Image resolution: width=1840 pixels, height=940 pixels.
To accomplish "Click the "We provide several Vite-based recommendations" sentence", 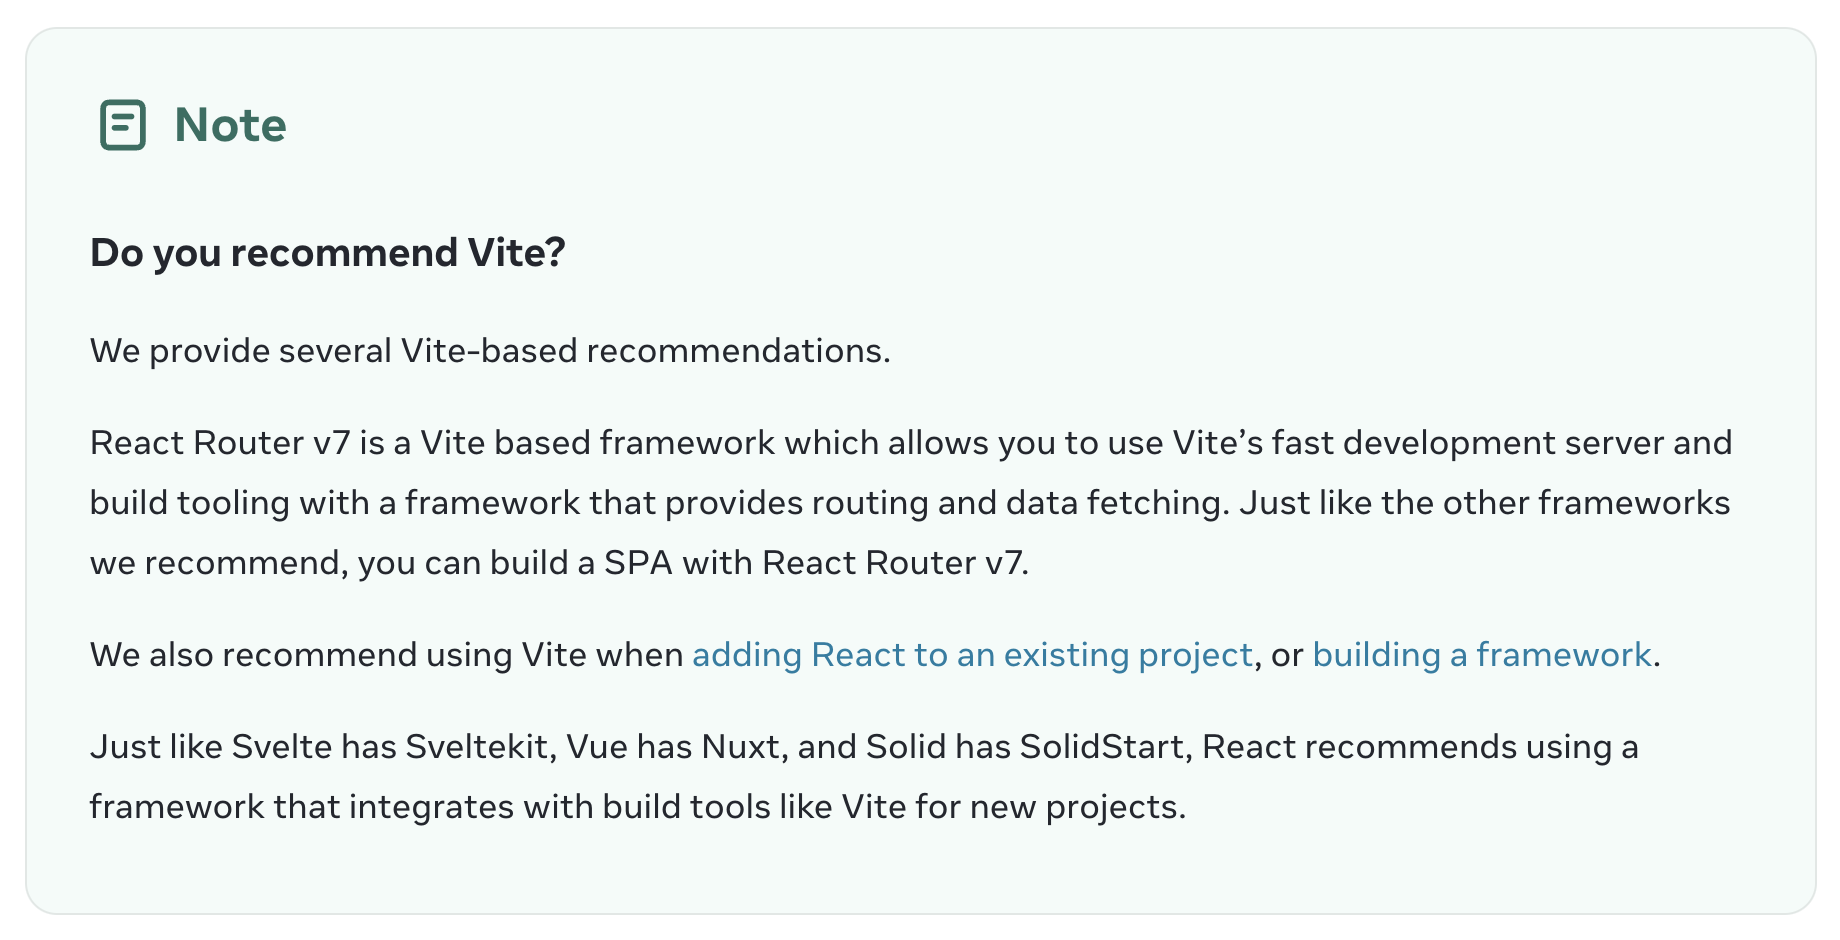I will [489, 351].
